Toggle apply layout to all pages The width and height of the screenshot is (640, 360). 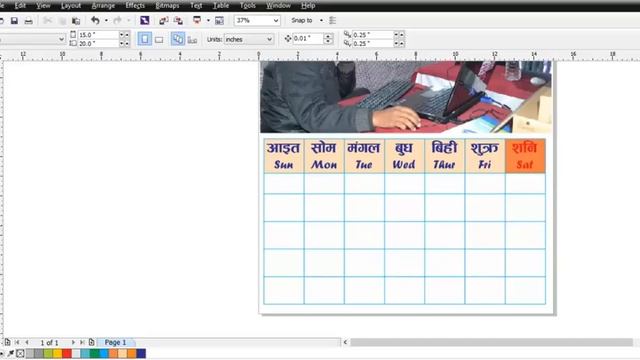[178, 39]
